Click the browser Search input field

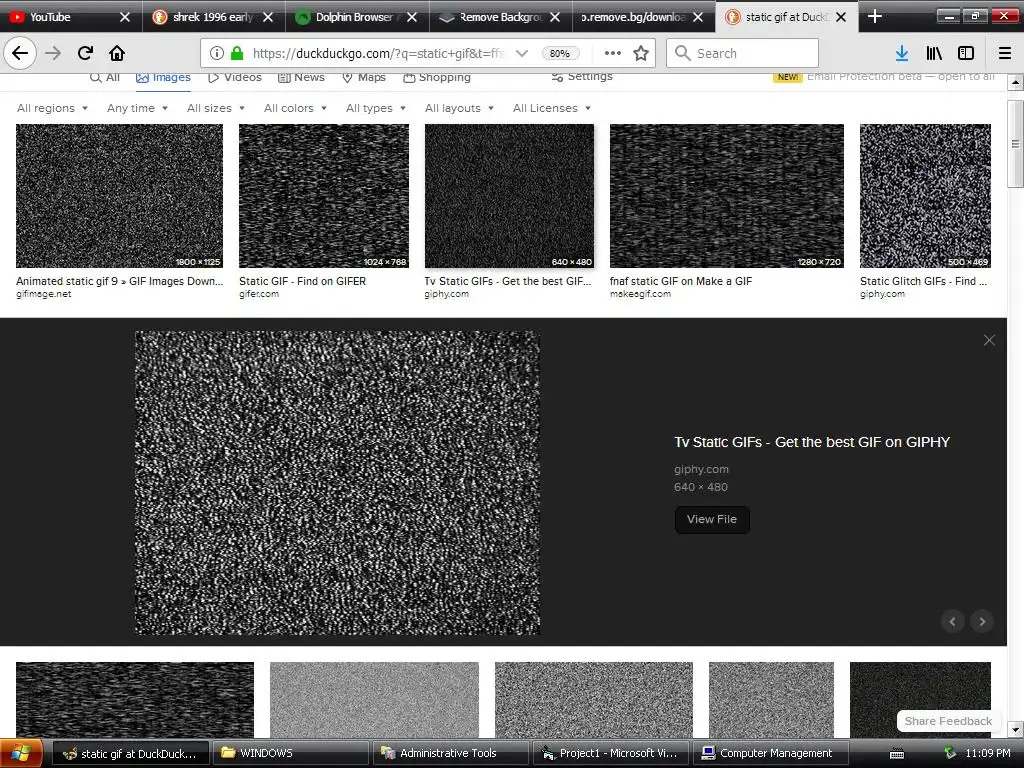[743, 53]
